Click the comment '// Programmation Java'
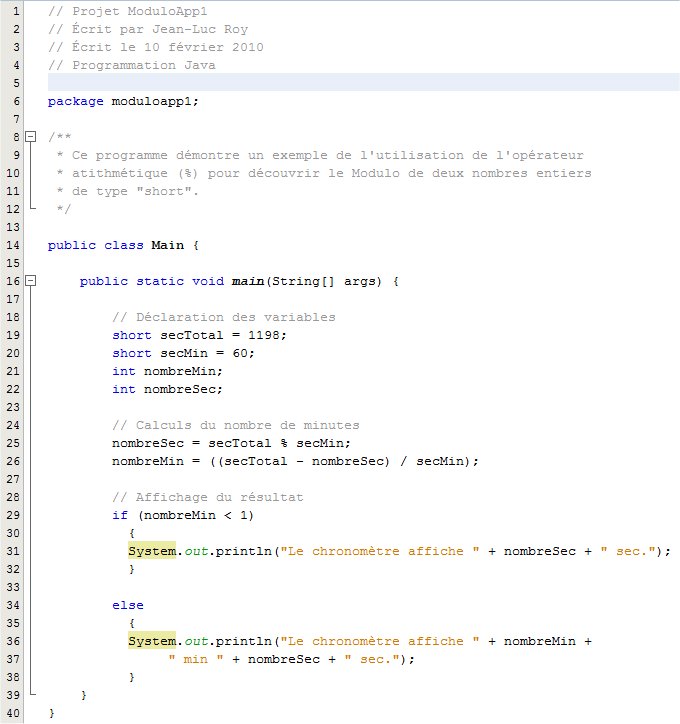The height and width of the screenshot is (724, 680). coord(132,65)
